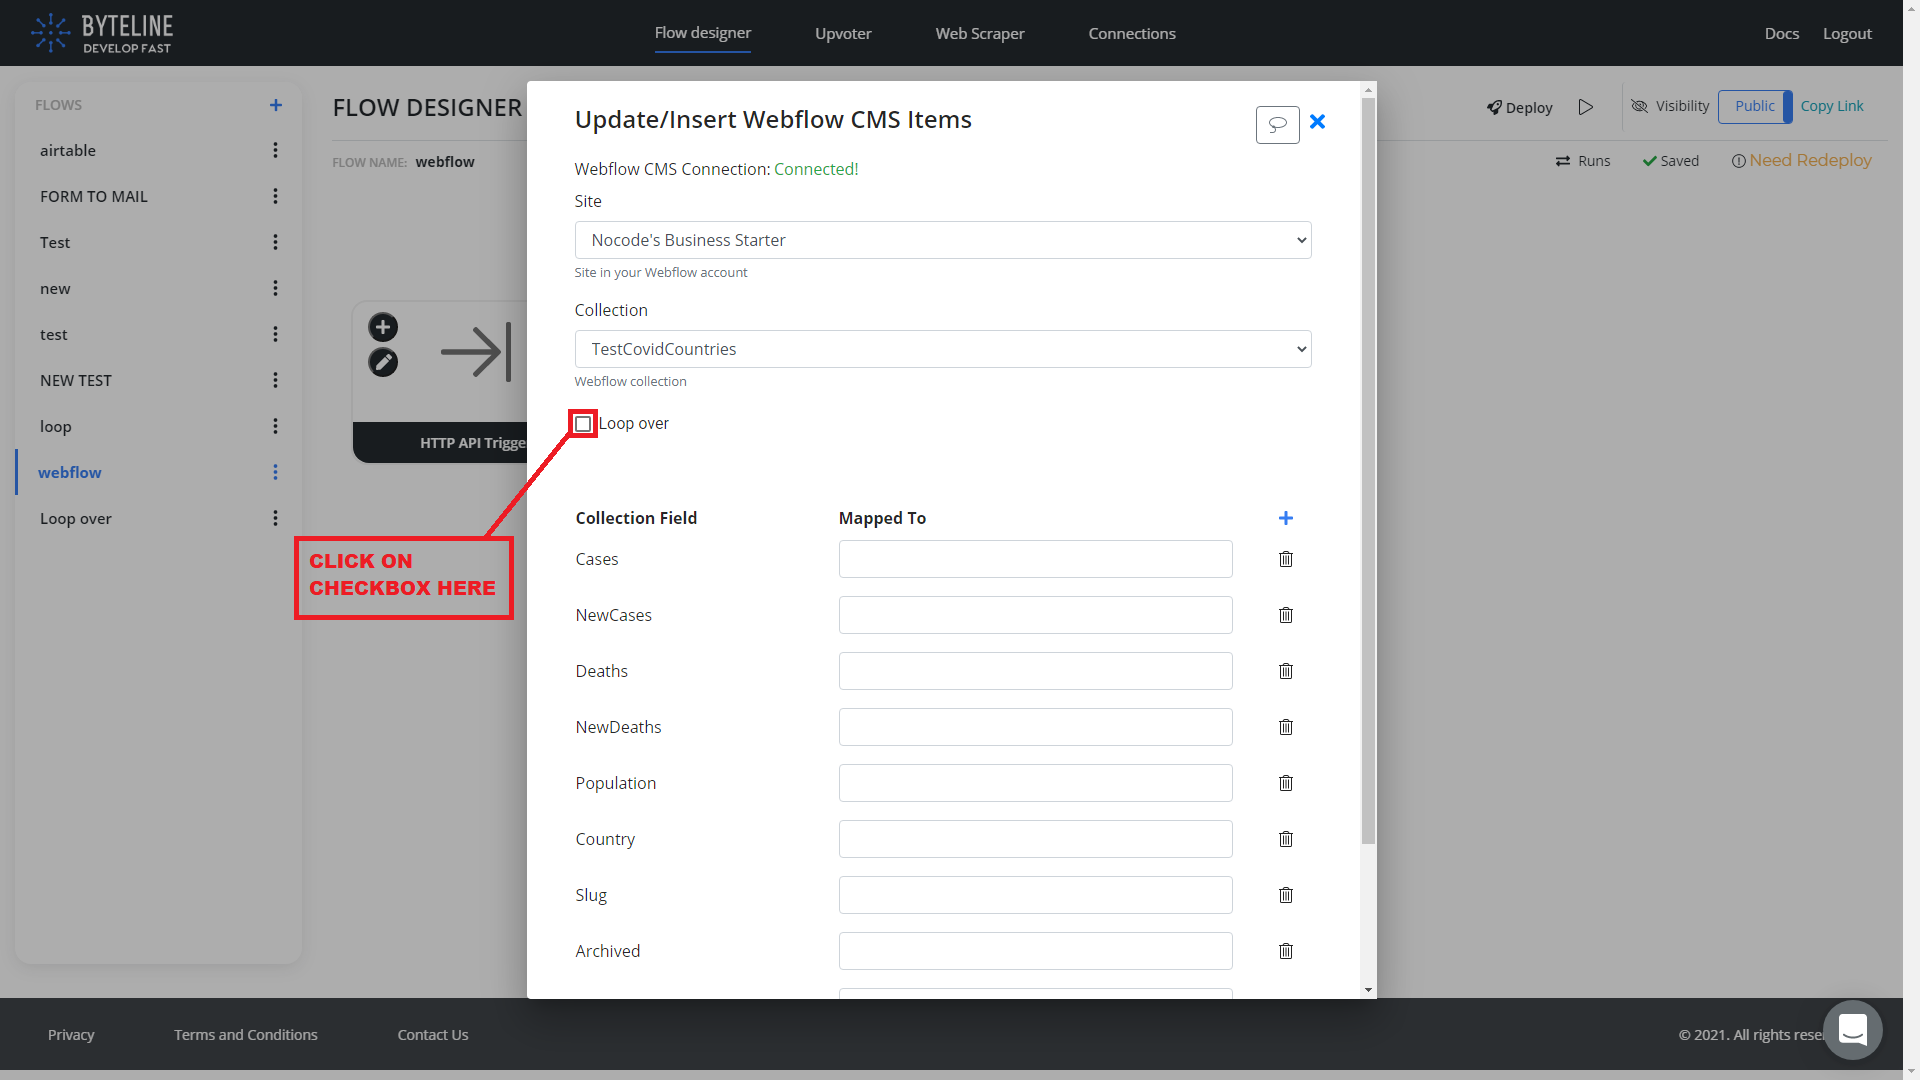Open the Upvoter tab
Viewport: 1920px width, 1080px height.
tap(843, 33)
